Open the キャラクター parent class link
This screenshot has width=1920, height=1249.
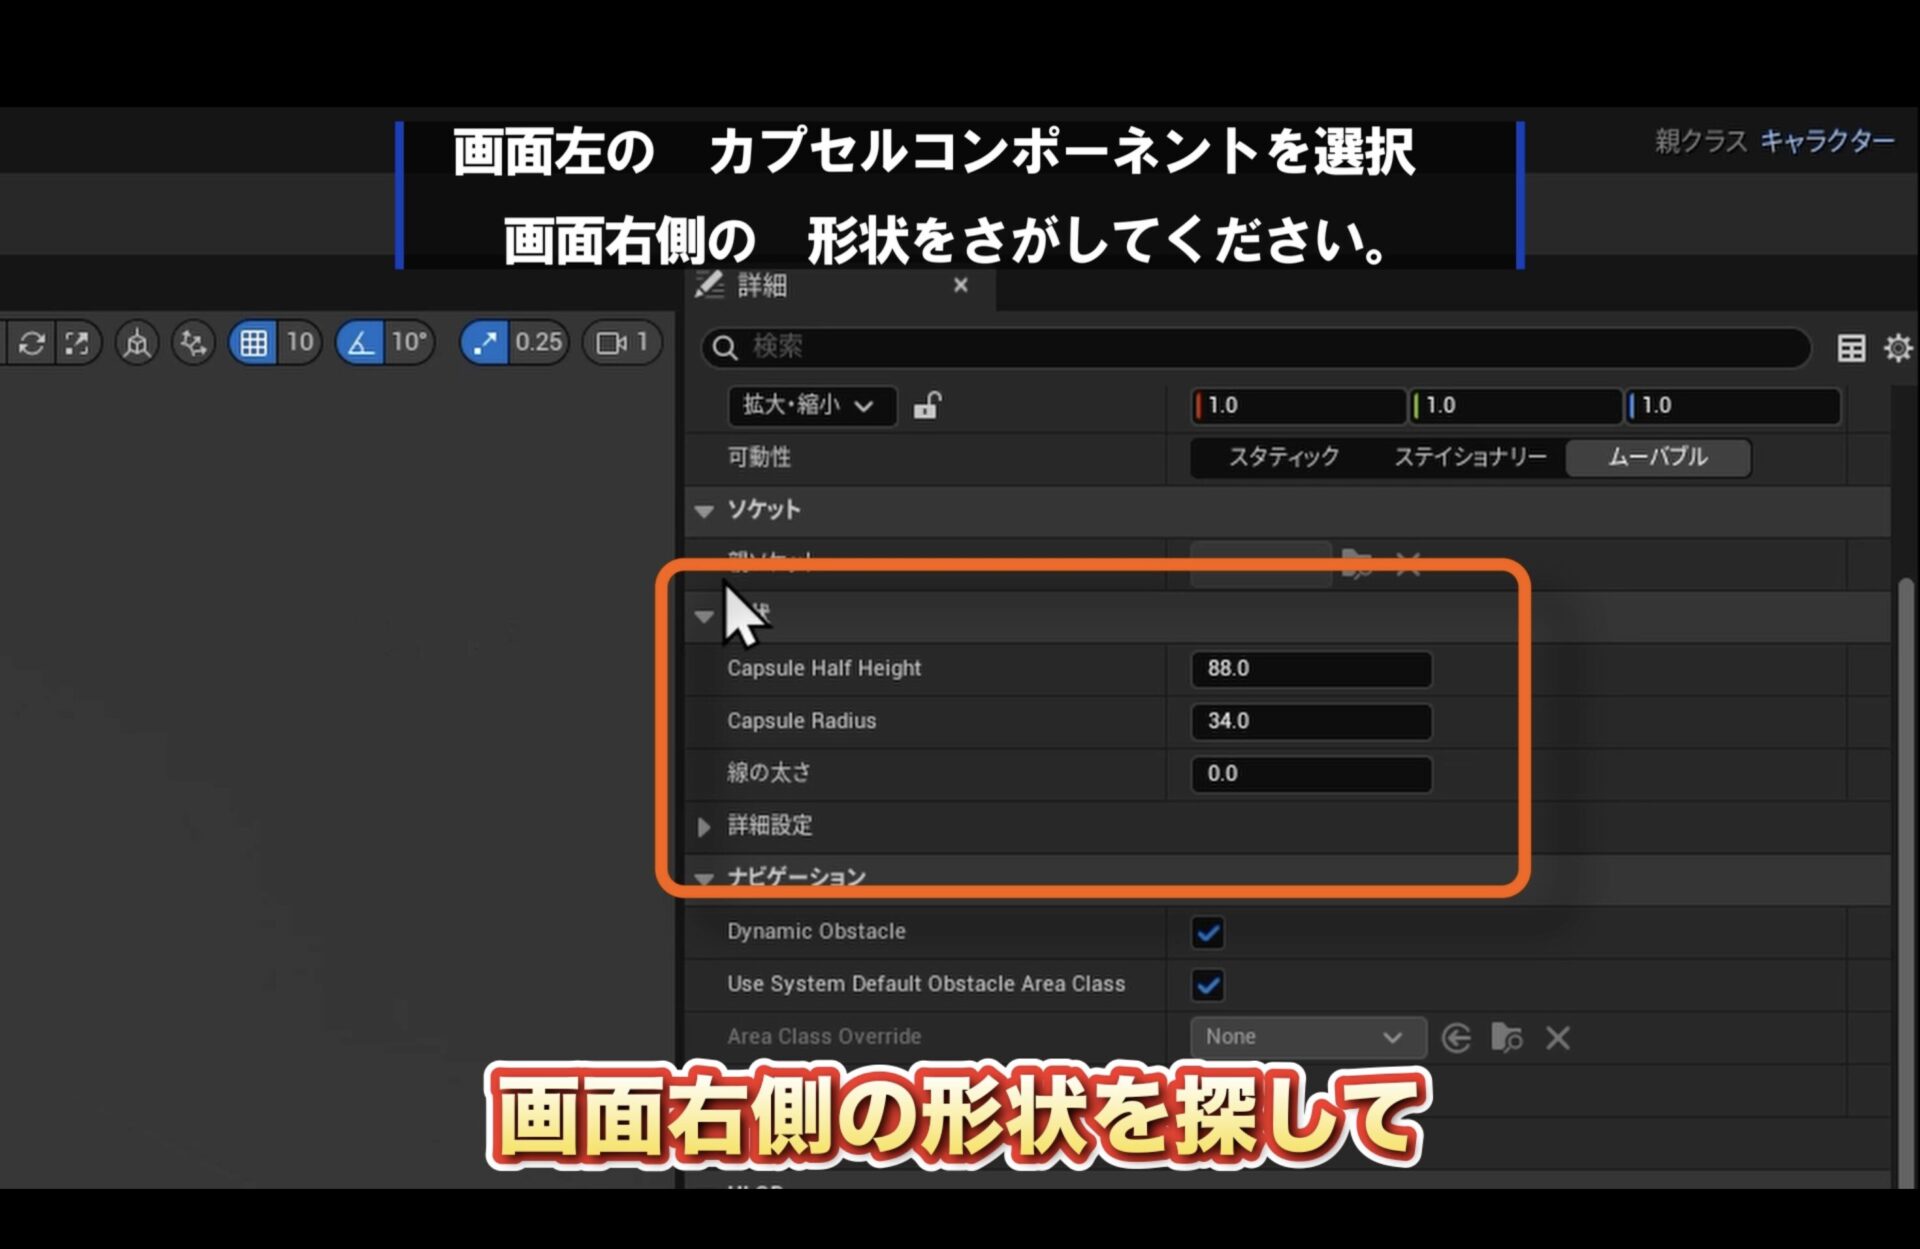click(1826, 141)
